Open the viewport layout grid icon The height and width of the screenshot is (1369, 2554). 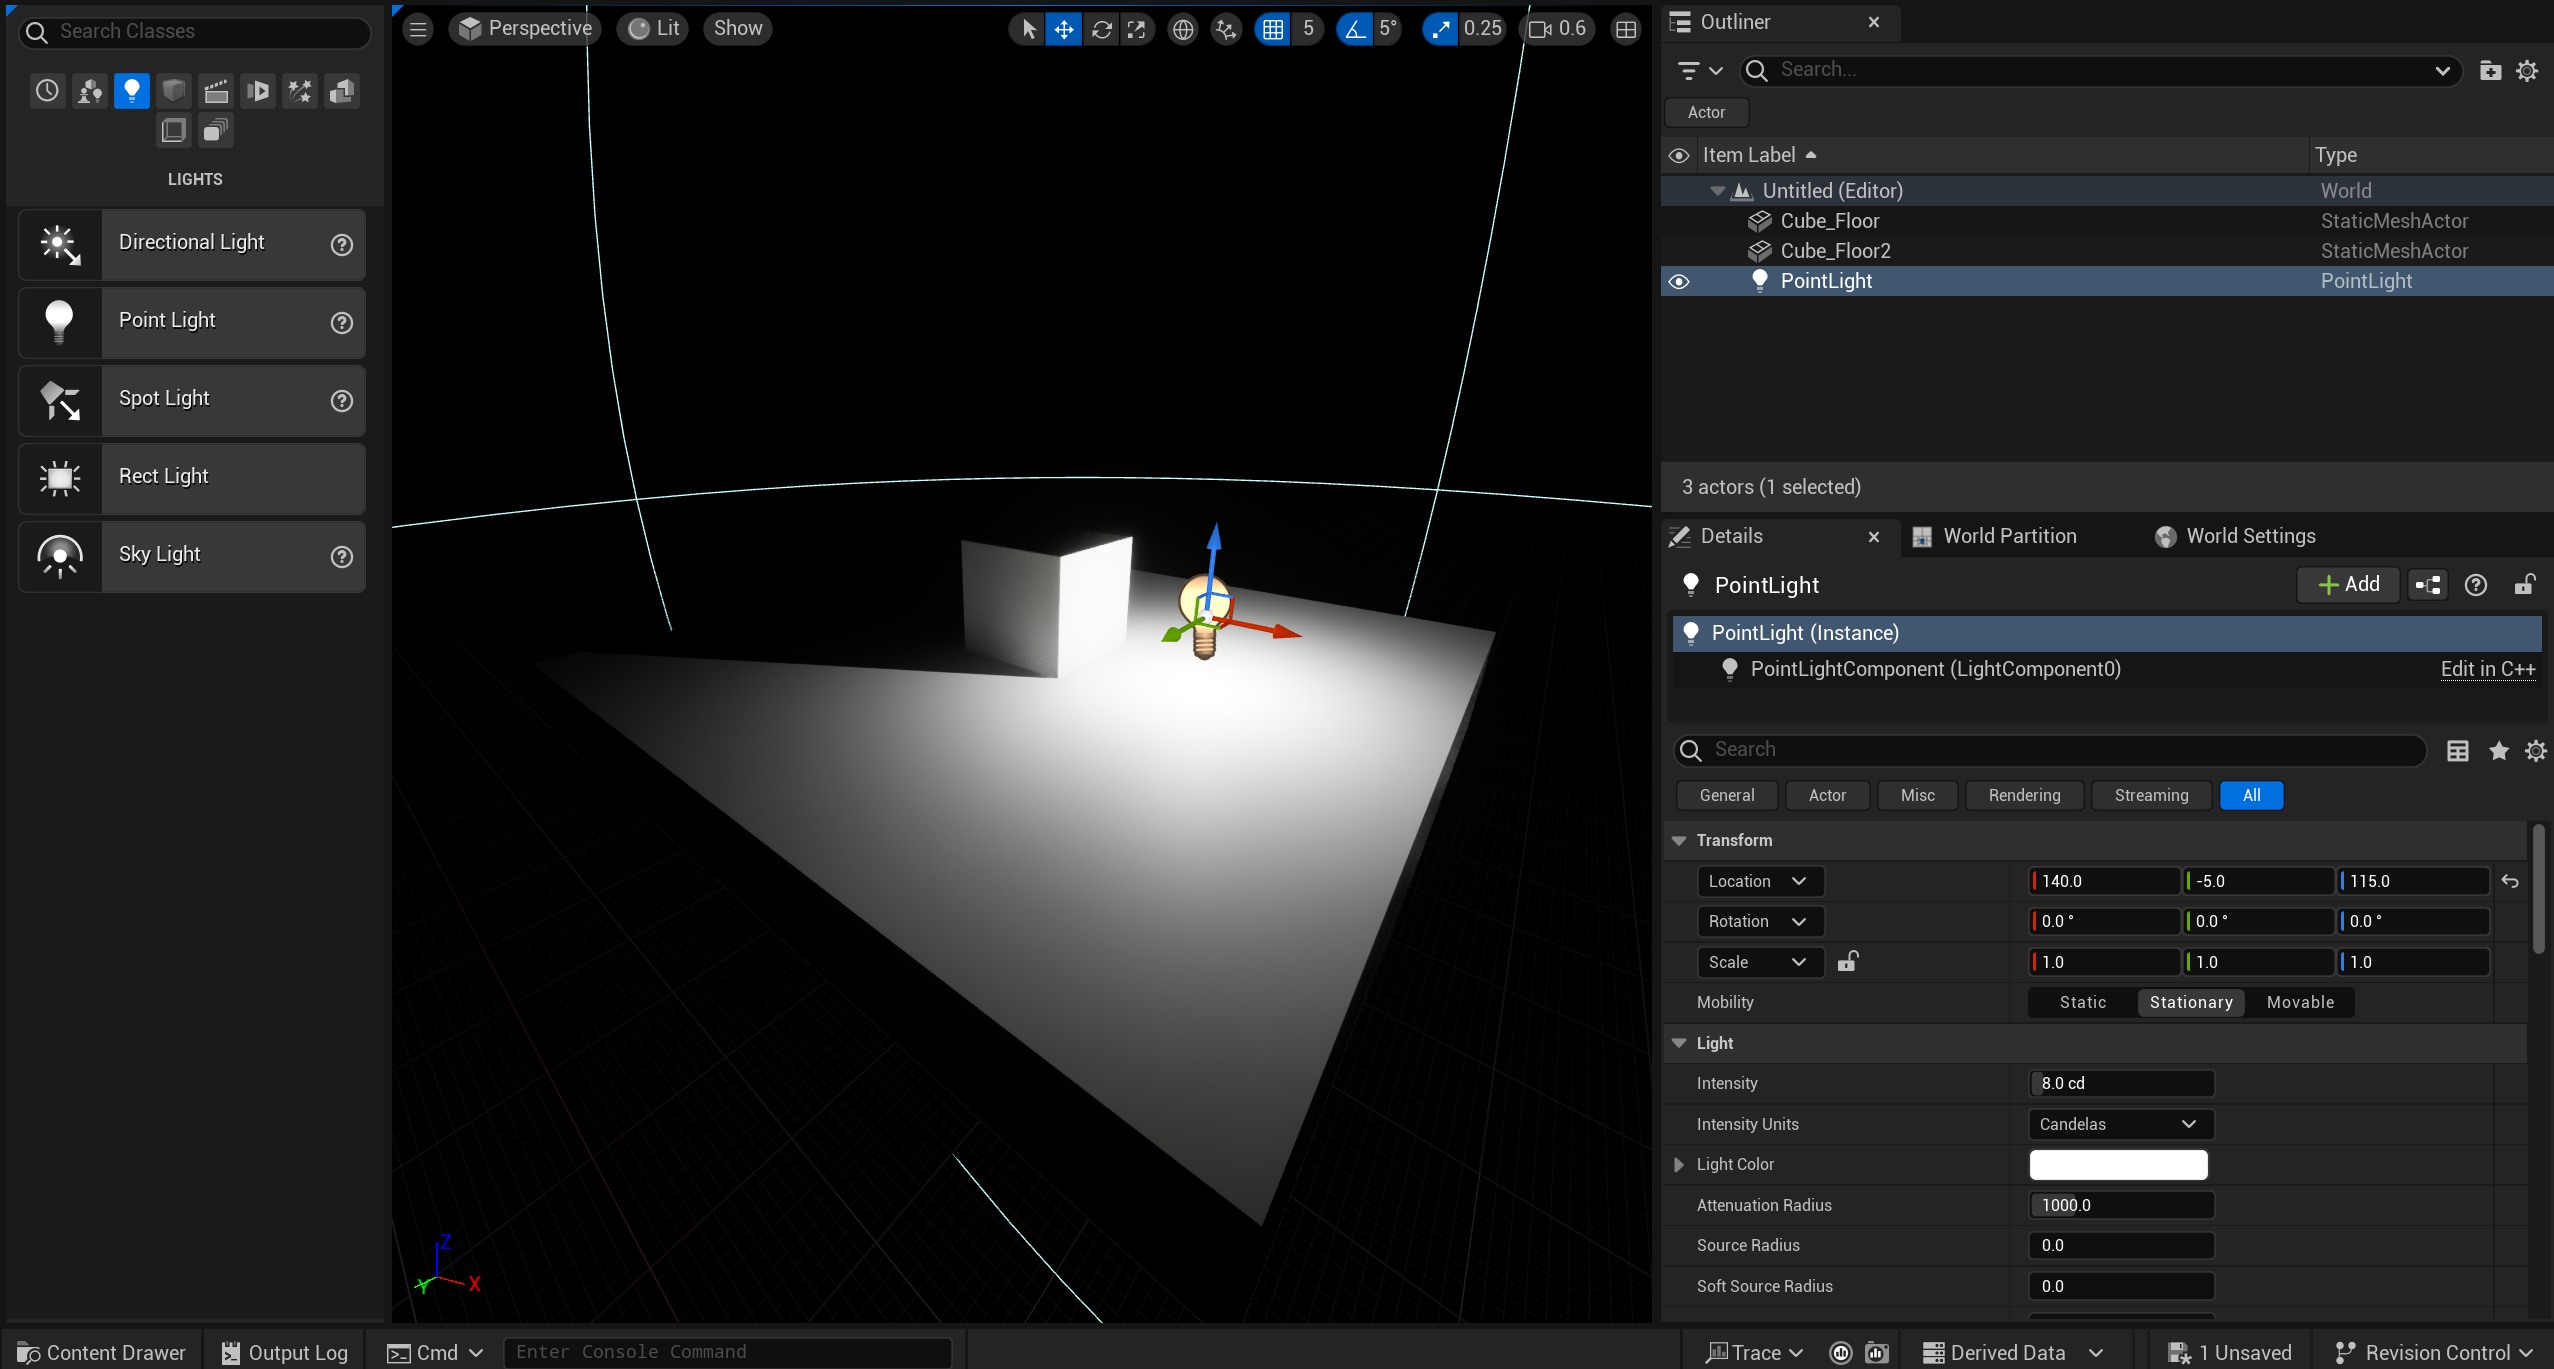[1626, 30]
